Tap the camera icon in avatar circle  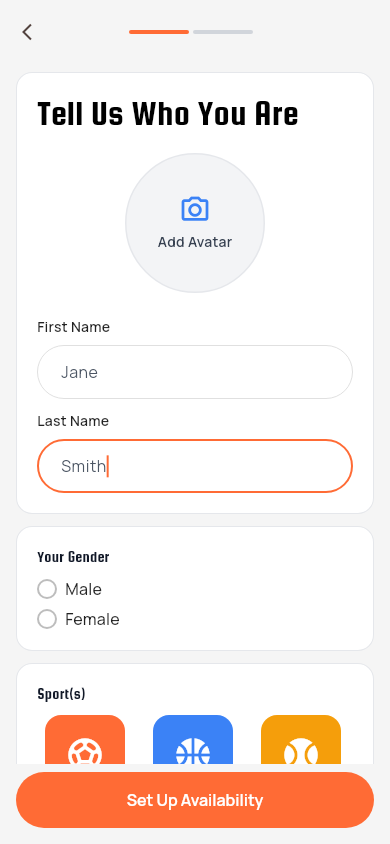coord(195,209)
